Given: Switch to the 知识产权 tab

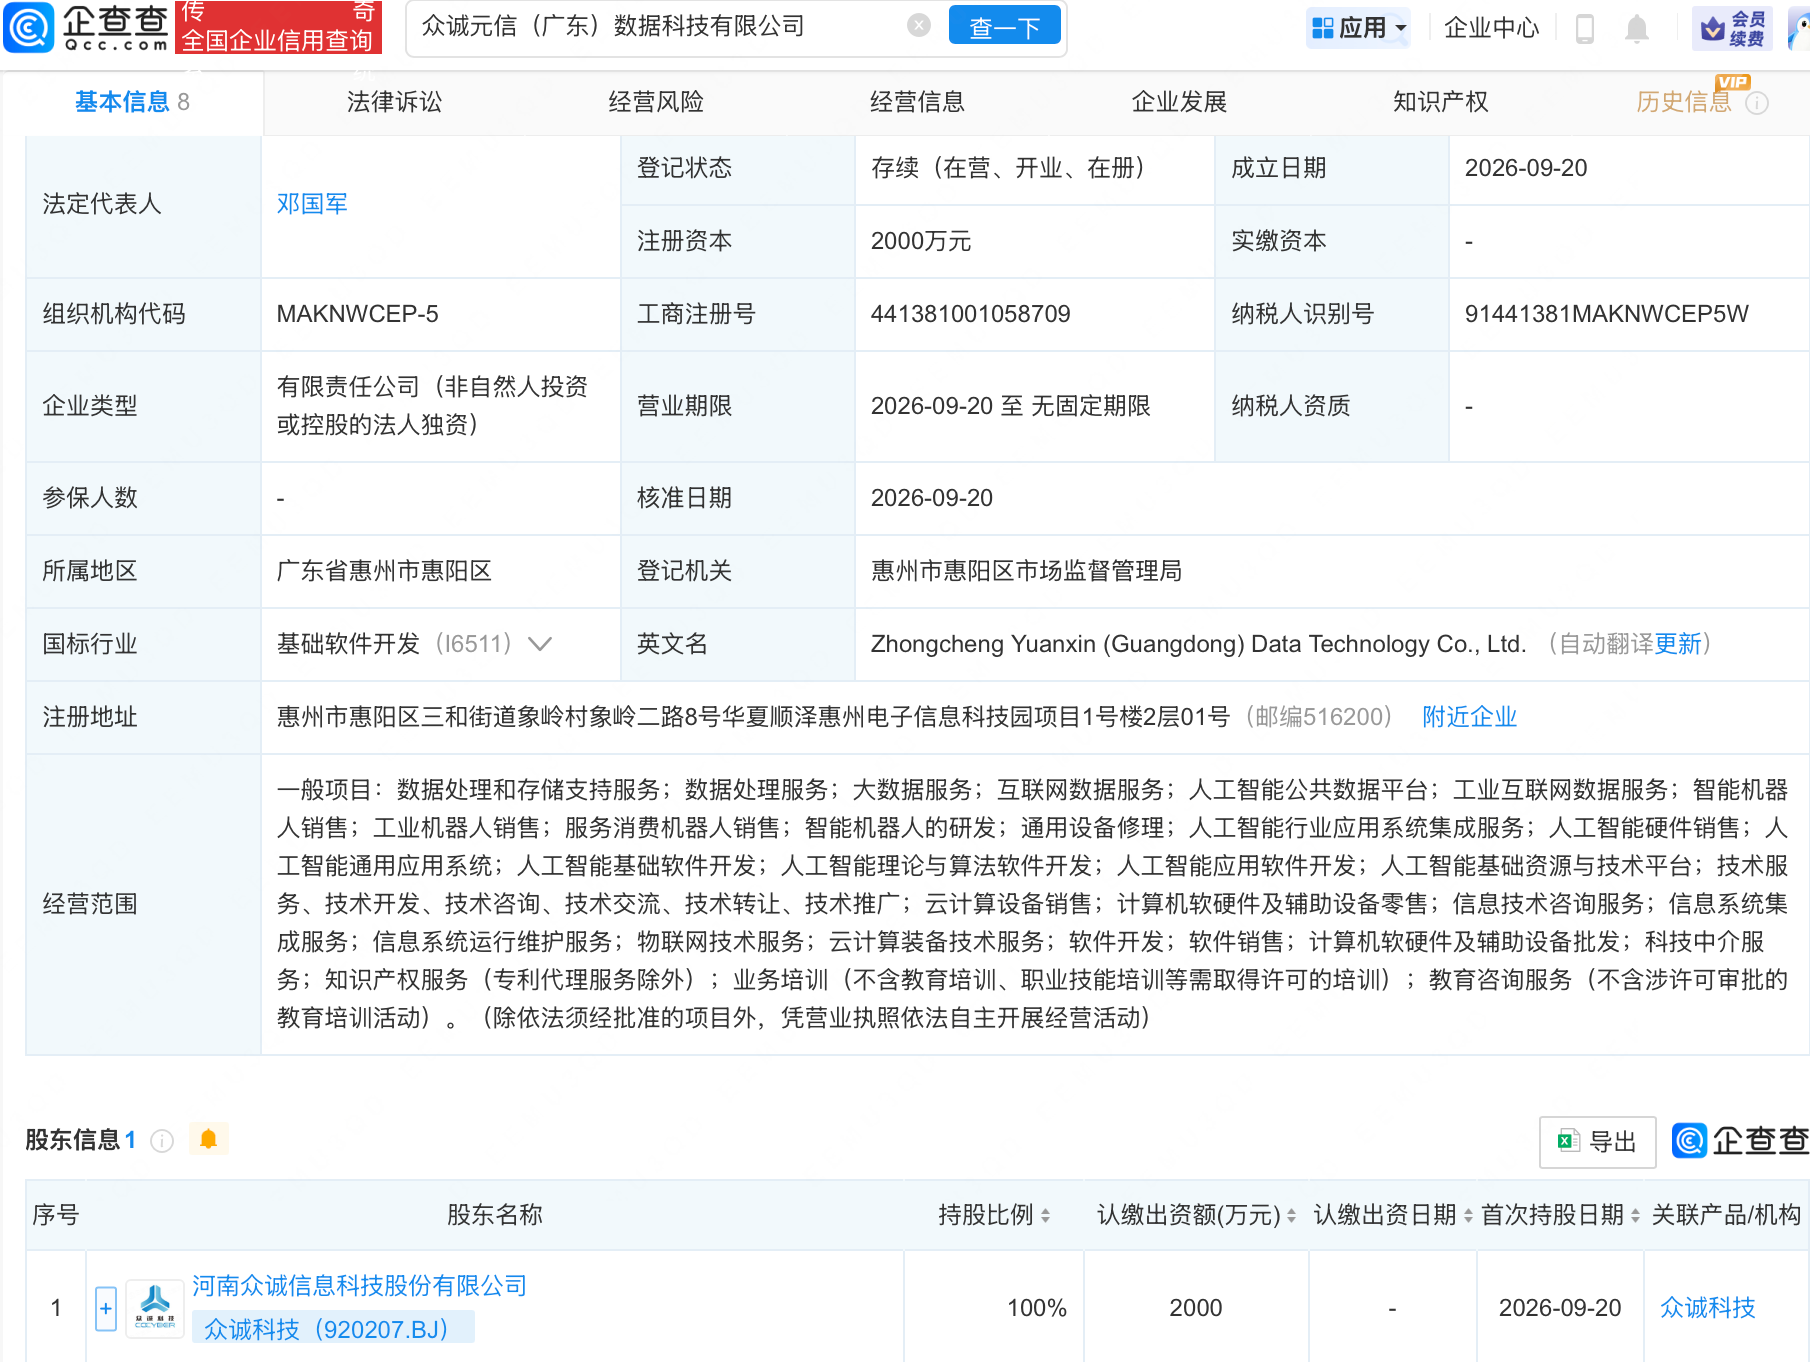Looking at the screenshot, I should (1440, 102).
